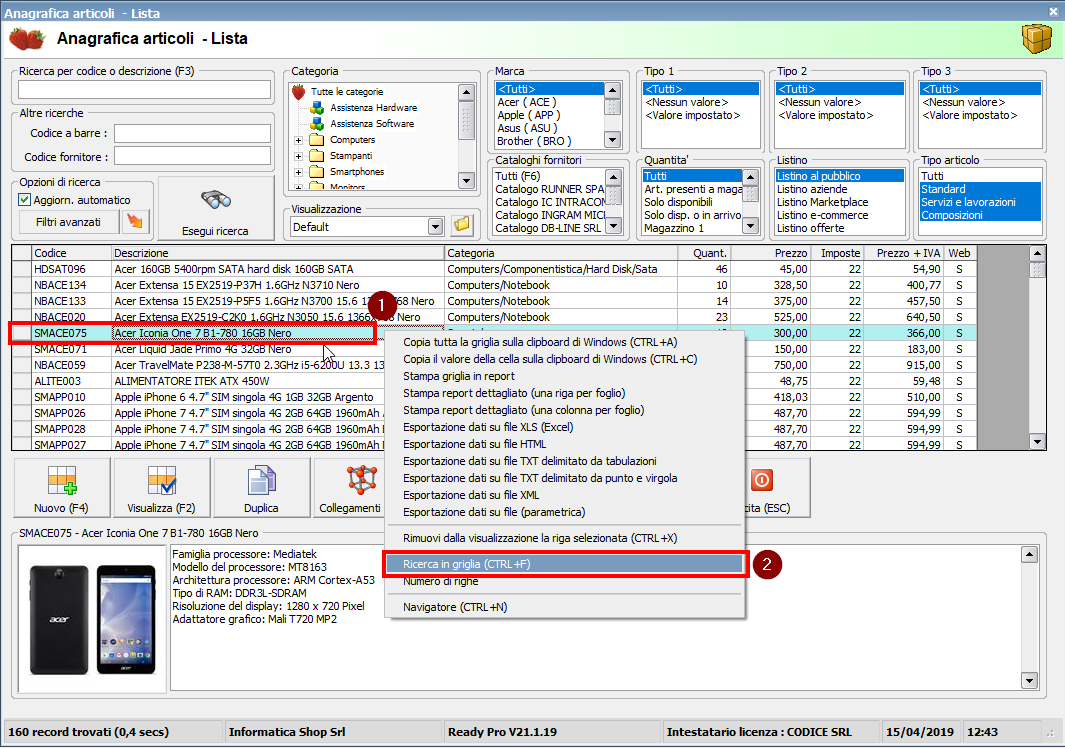Click the Stampanti folder icon

pyautogui.click(x=317, y=156)
